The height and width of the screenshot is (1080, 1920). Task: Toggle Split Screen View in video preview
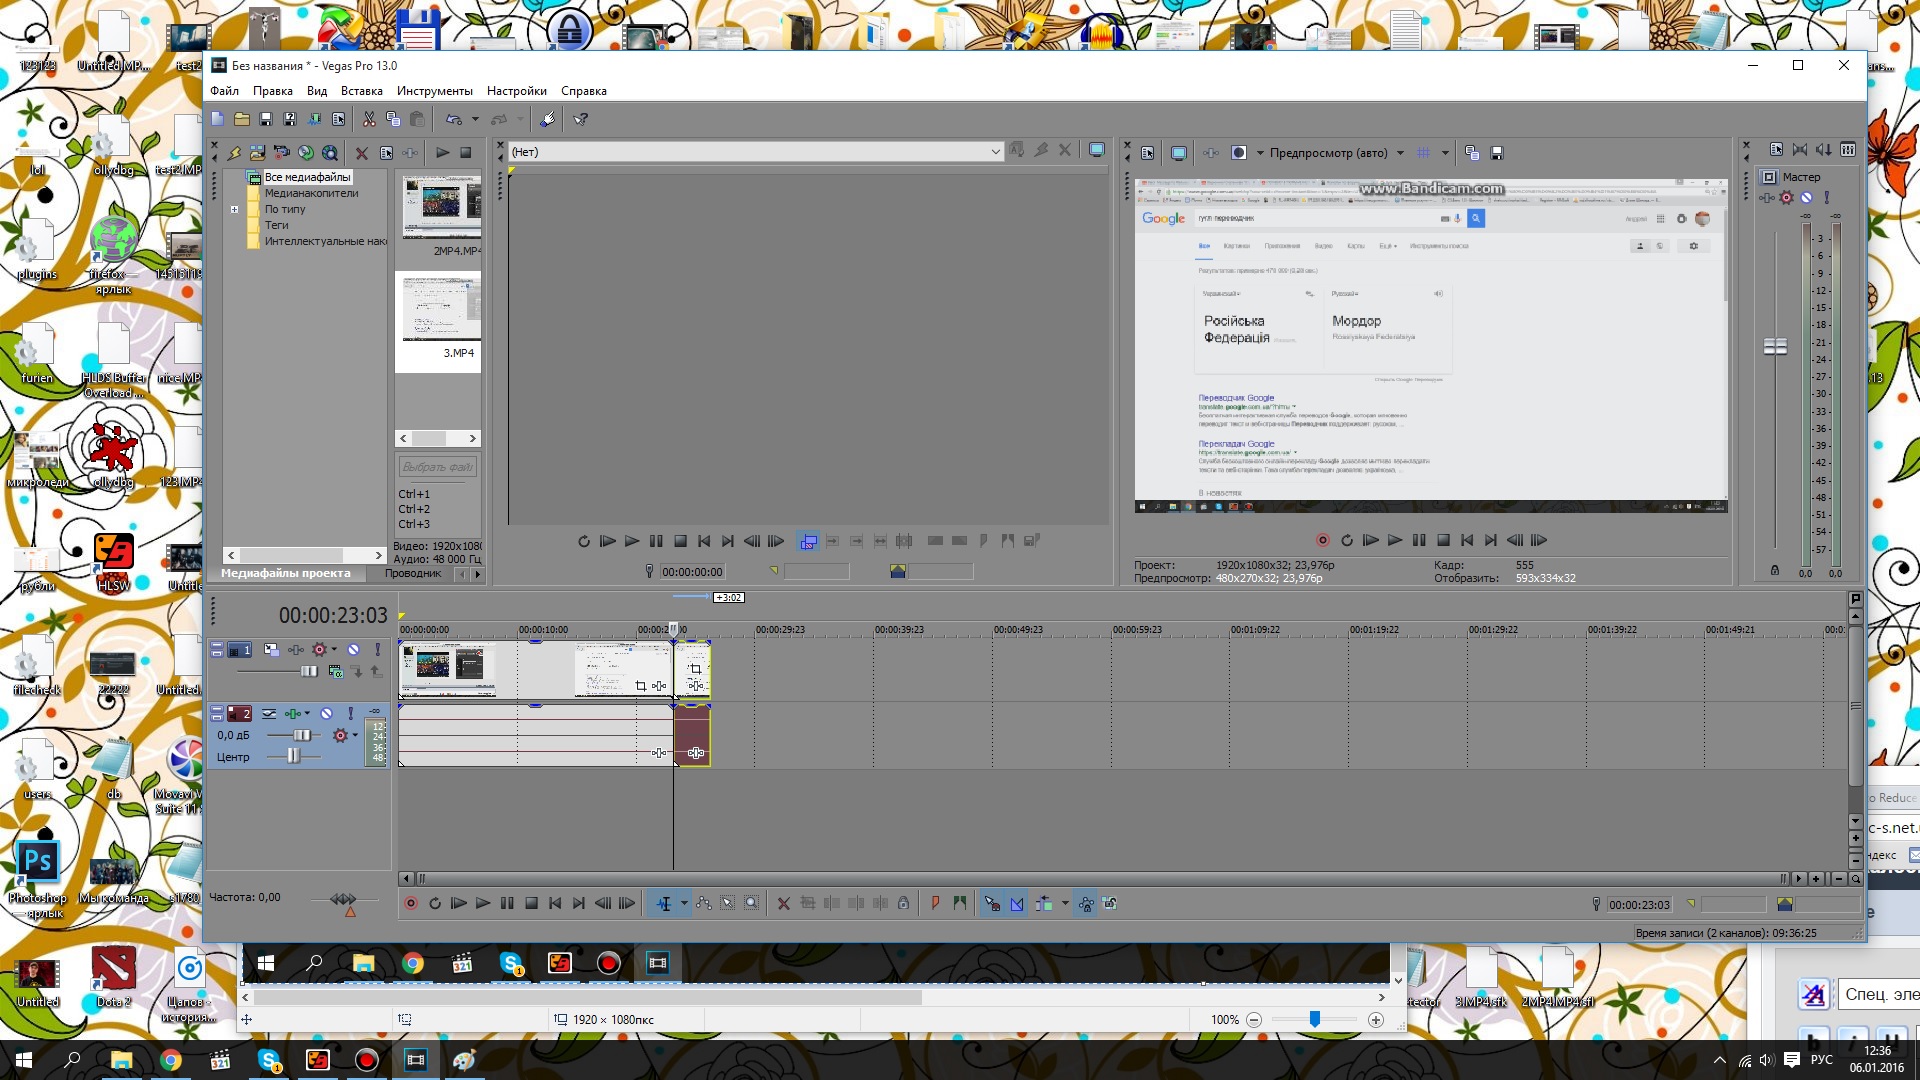[x=1239, y=153]
